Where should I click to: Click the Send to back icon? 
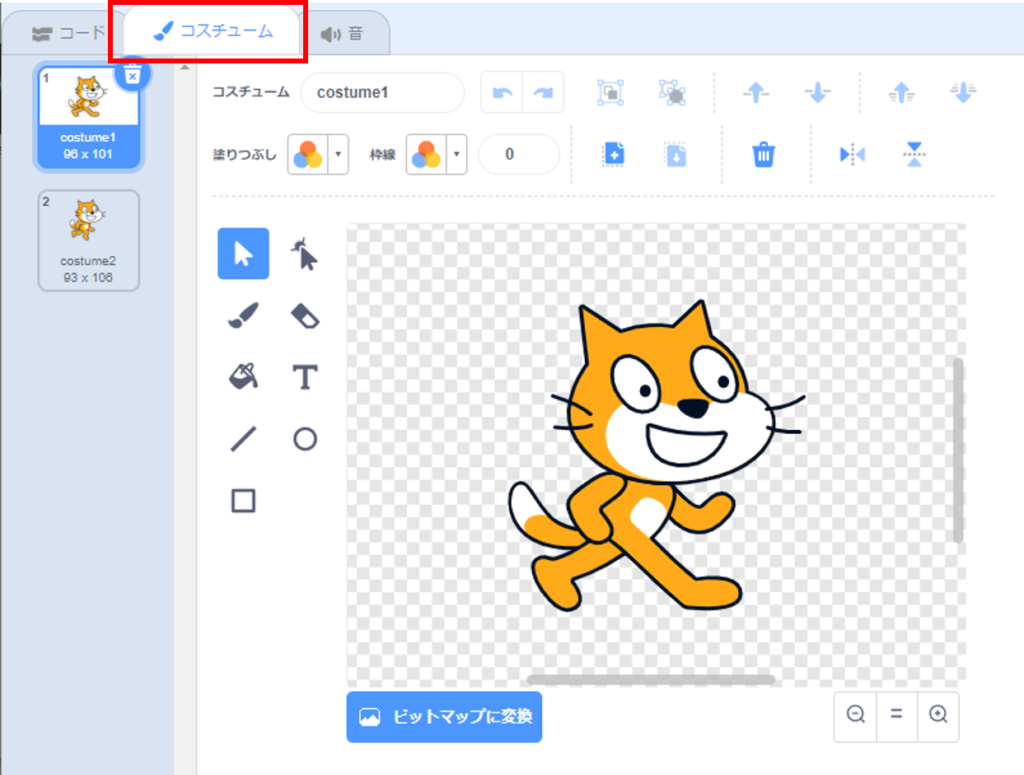tap(963, 93)
